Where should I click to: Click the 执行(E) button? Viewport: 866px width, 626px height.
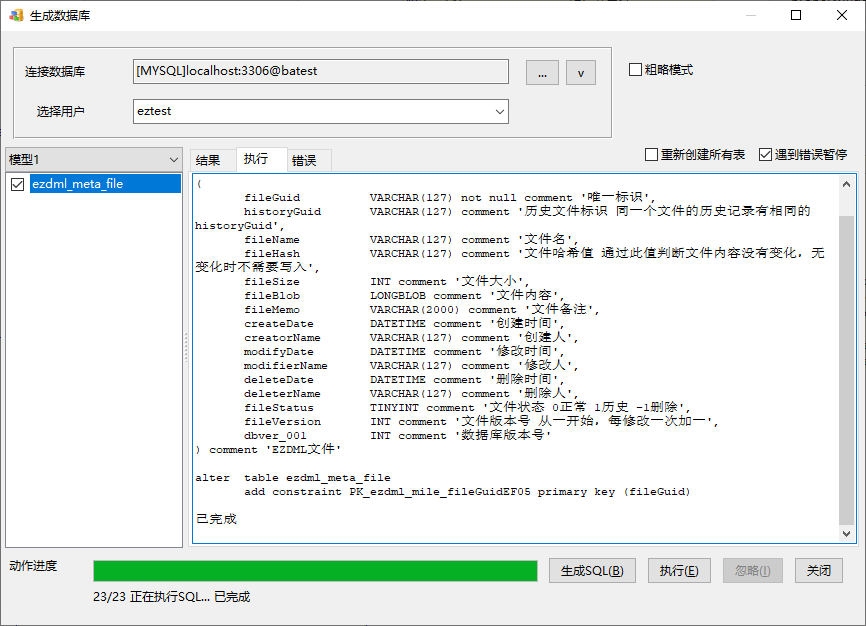(x=679, y=571)
